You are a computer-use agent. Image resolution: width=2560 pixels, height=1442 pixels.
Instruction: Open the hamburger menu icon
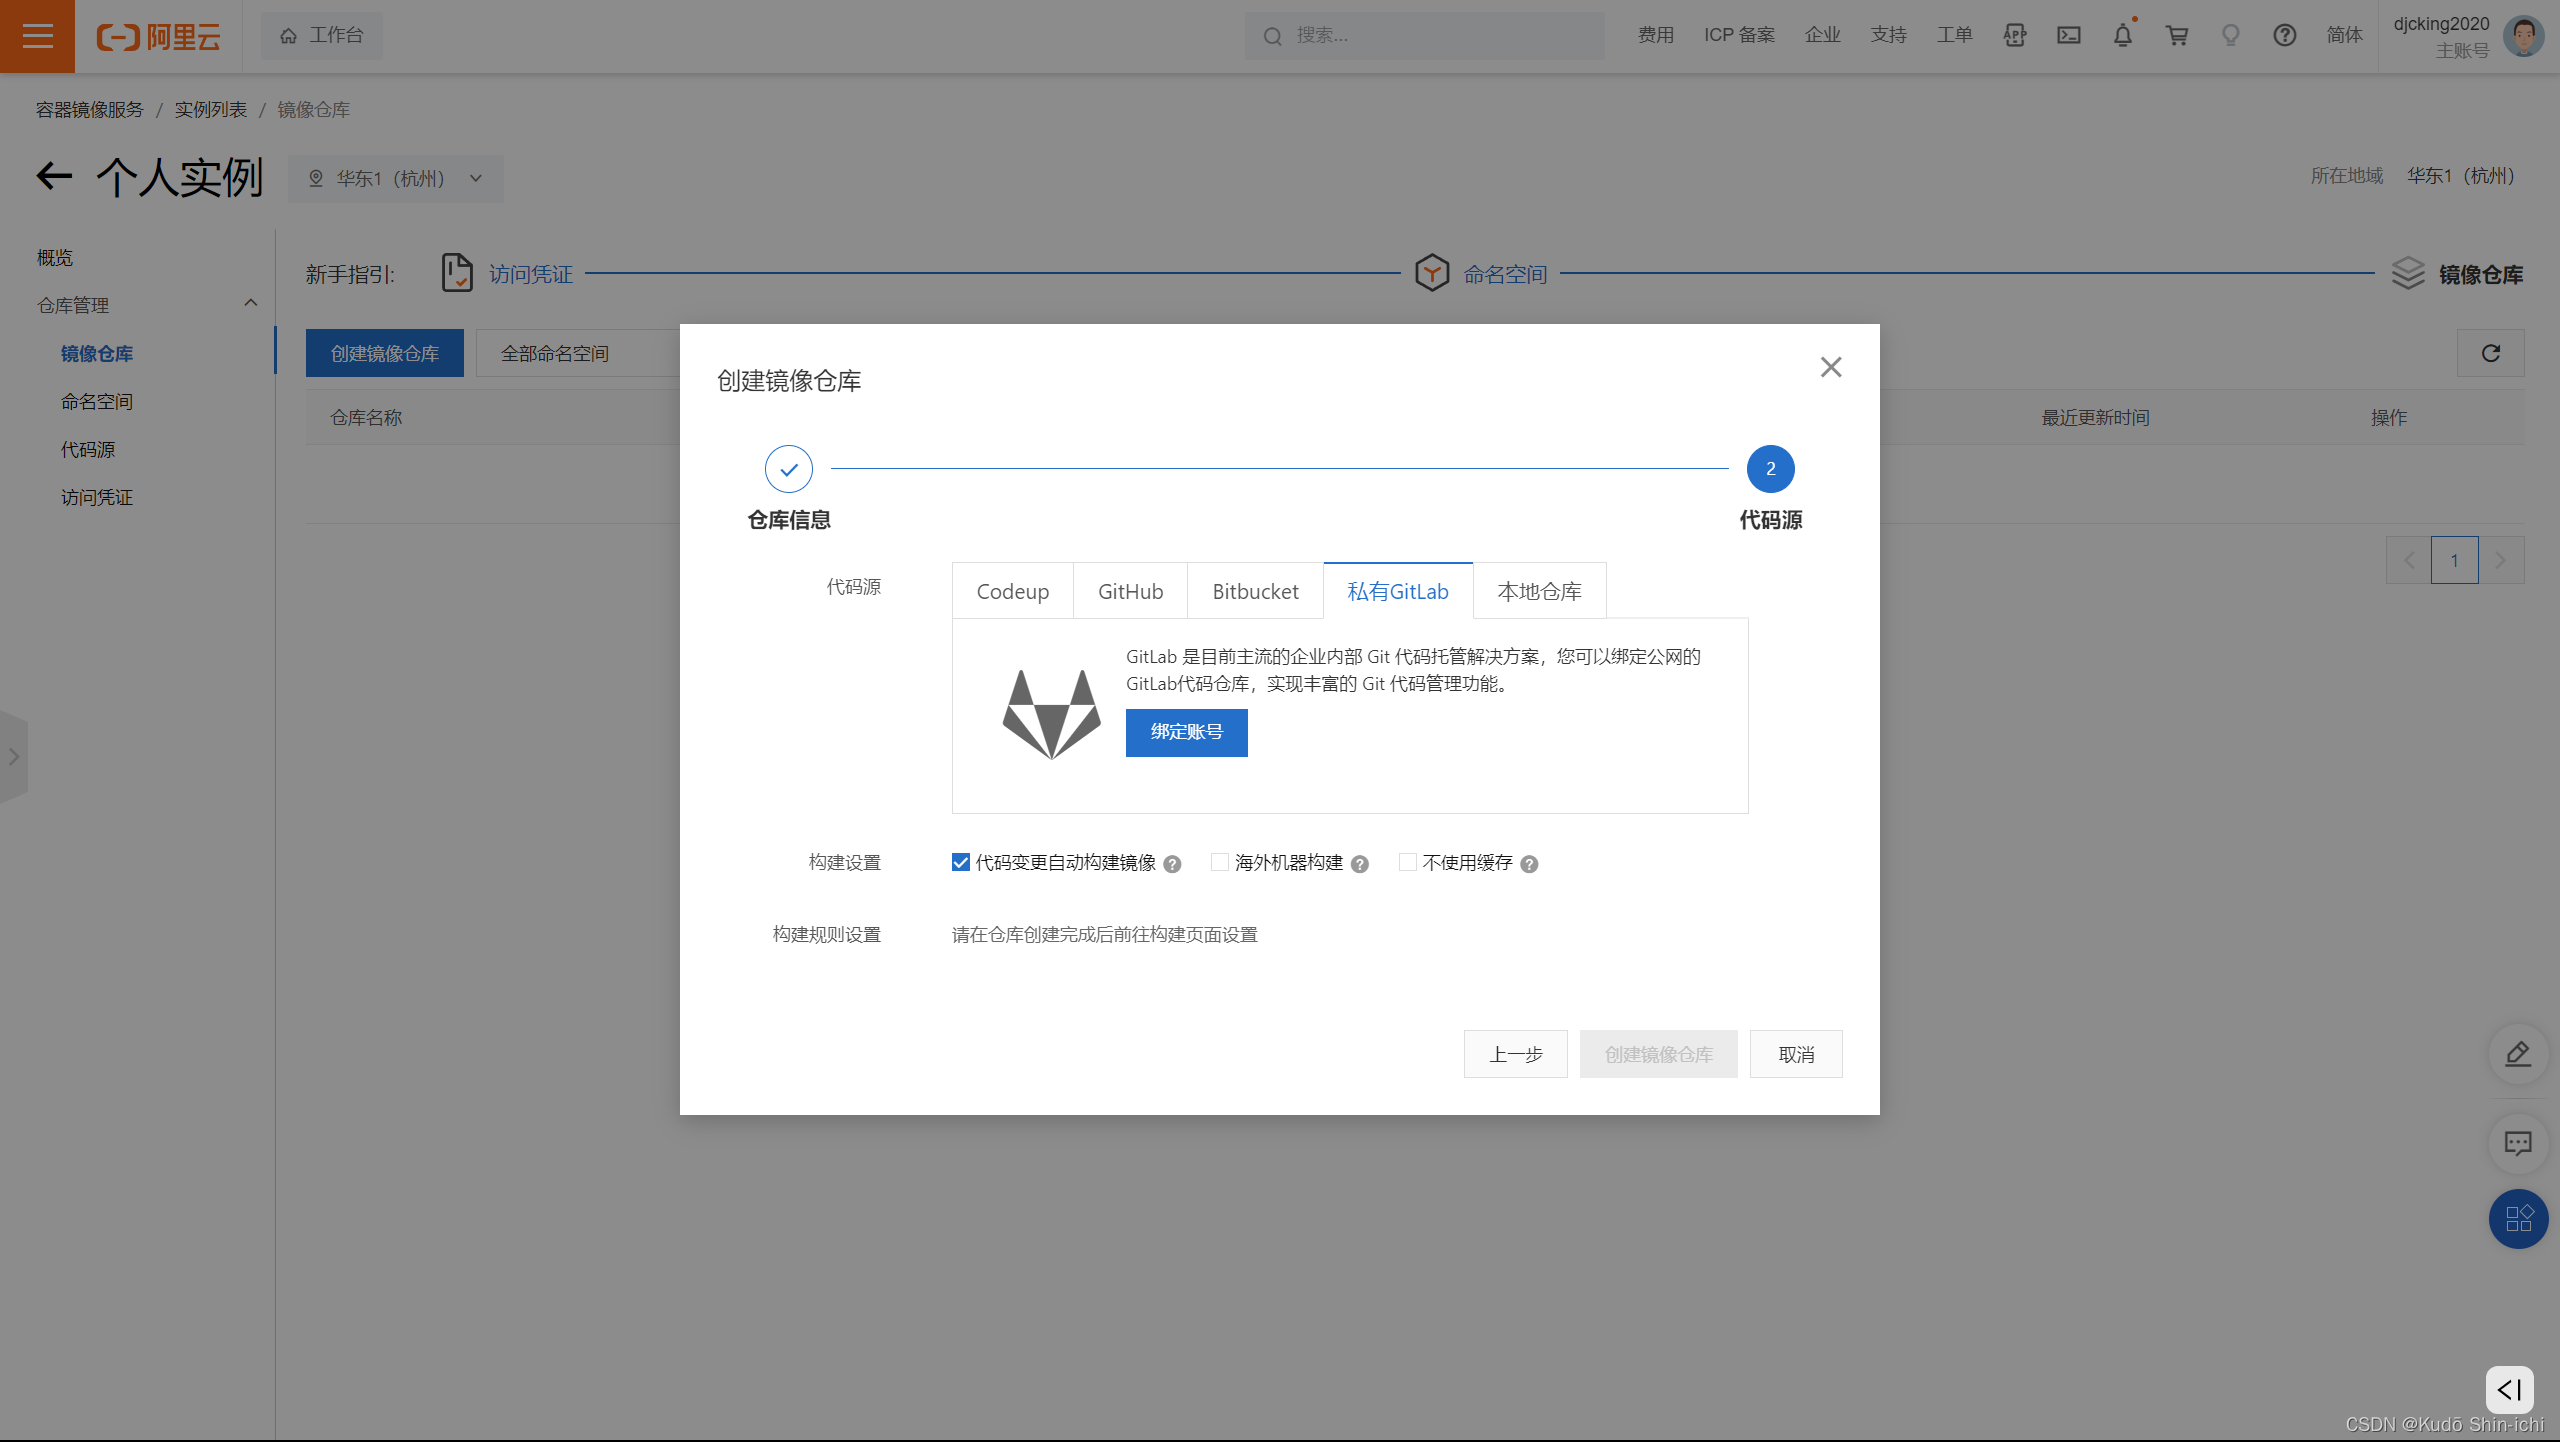pyautogui.click(x=37, y=36)
